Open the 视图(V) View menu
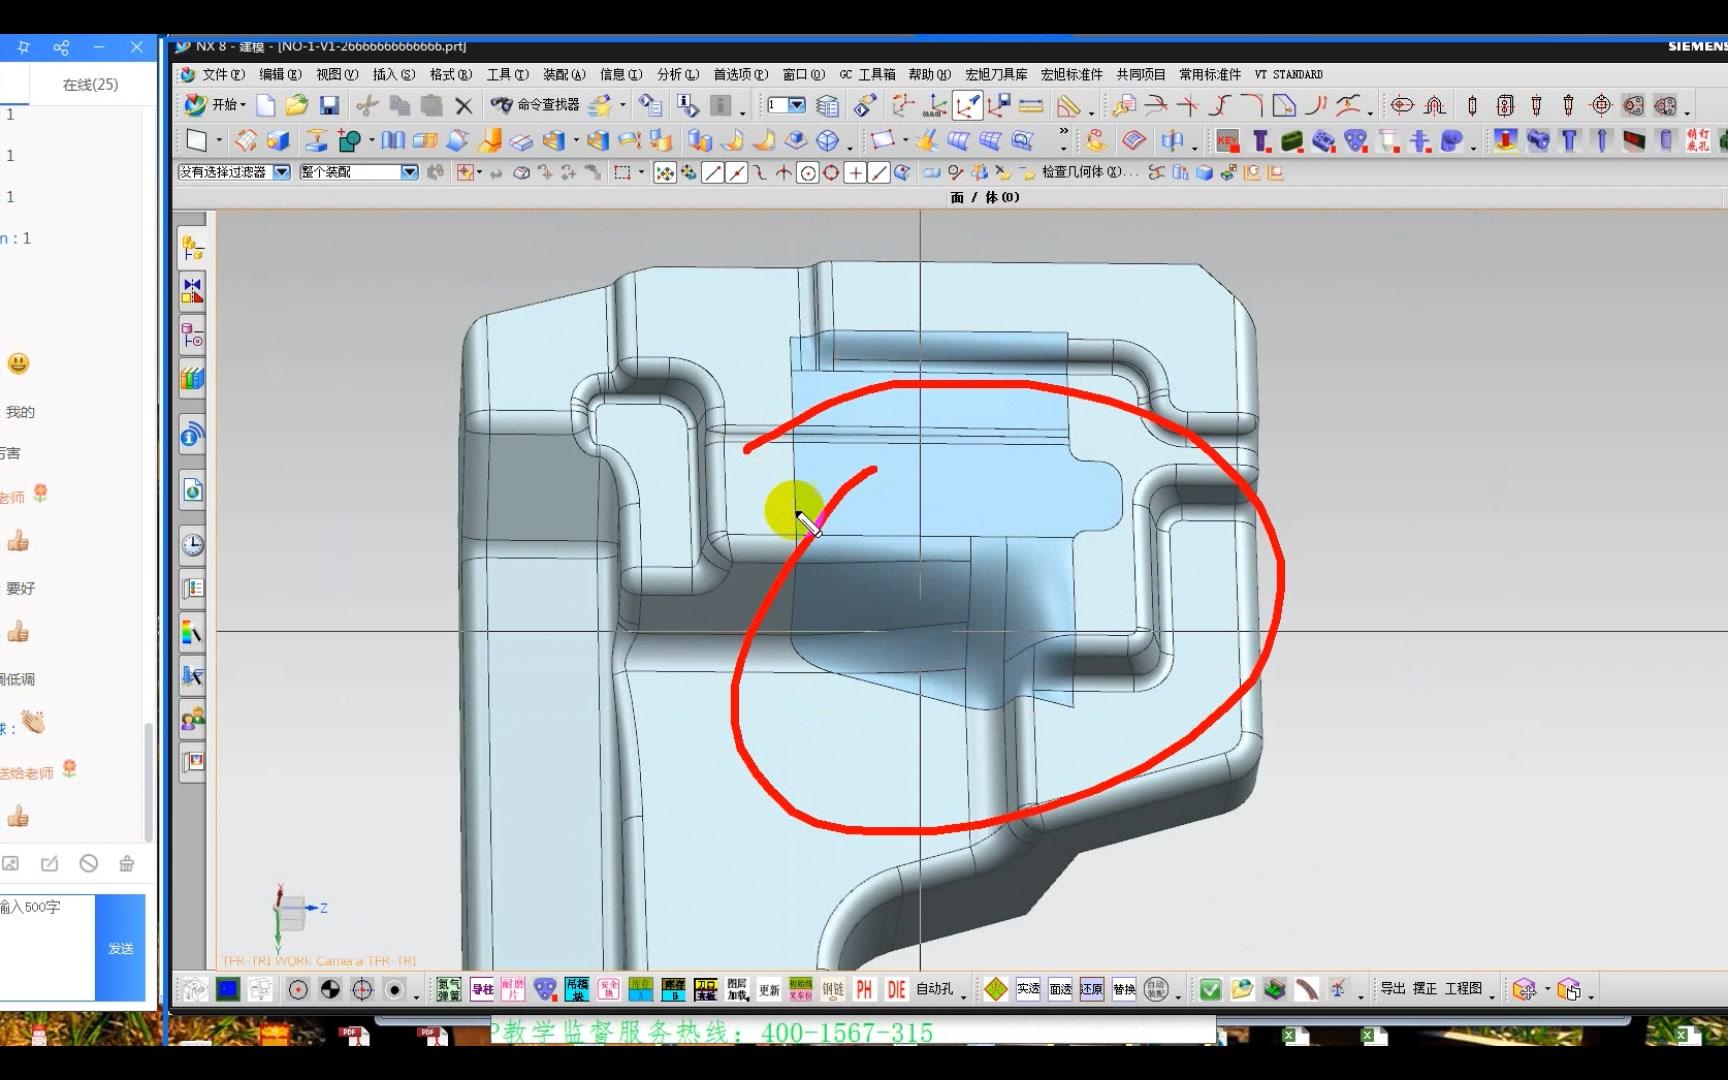This screenshot has width=1728, height=1080. click(x=336, y=74)
